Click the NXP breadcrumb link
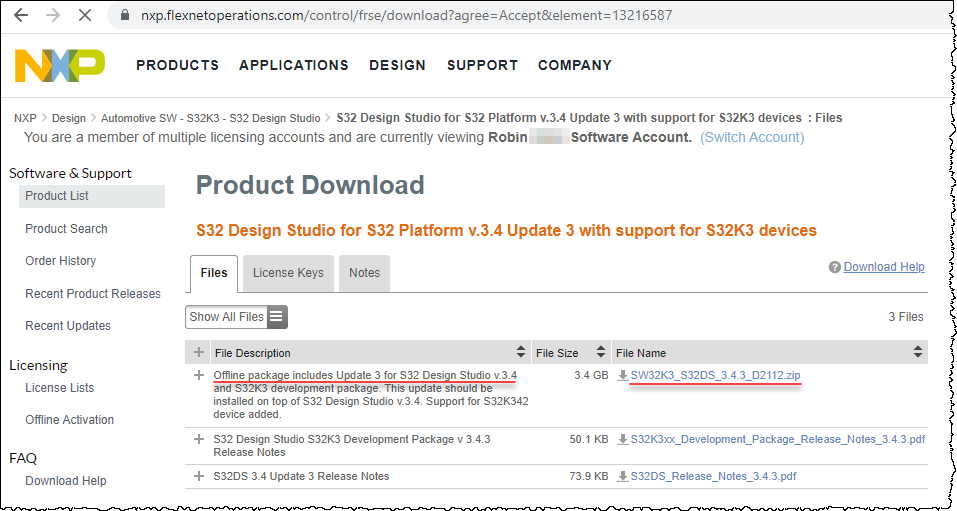 pos(25,118)
